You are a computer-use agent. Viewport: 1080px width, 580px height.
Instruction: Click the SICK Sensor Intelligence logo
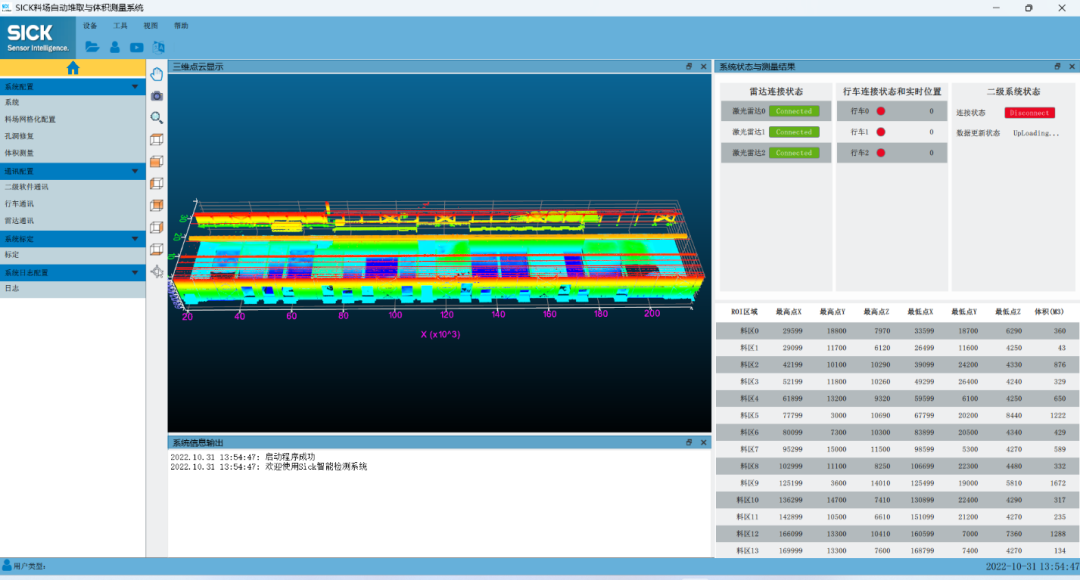click(38, 38)
